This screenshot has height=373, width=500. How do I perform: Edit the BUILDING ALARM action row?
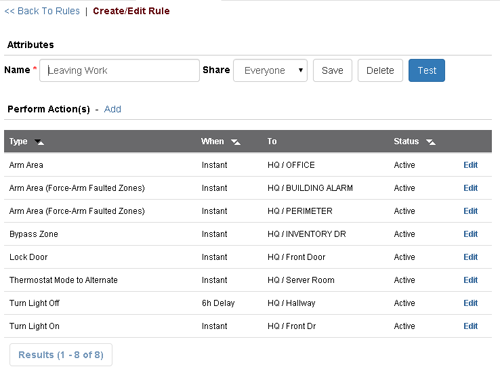coord(470,188)
